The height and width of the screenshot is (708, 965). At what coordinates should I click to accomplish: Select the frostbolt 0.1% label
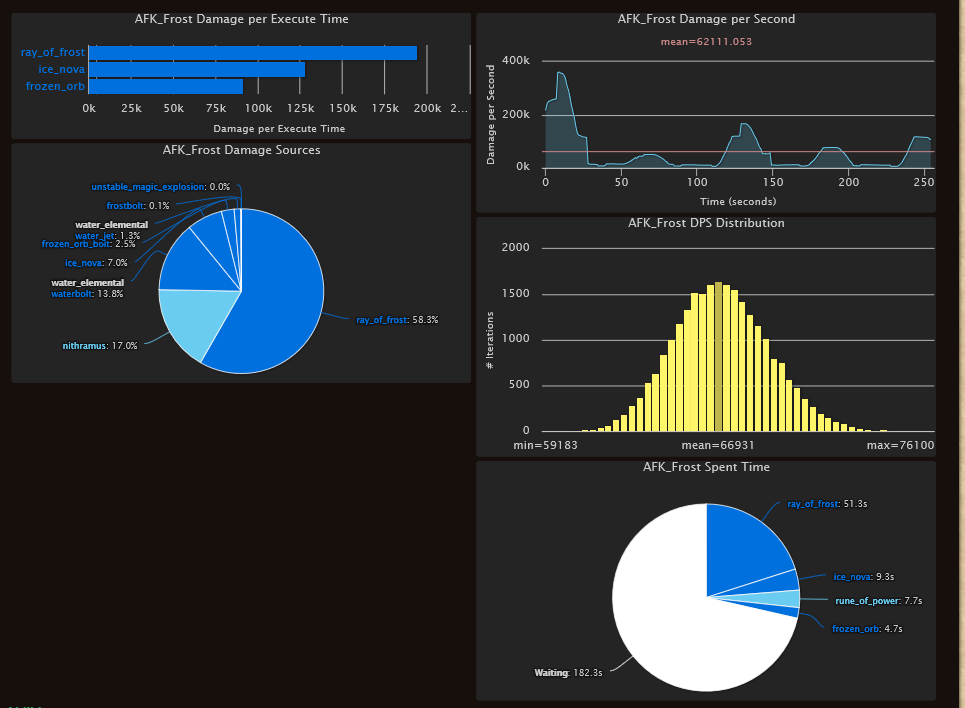pyautogui.click(x=138, y=206)
